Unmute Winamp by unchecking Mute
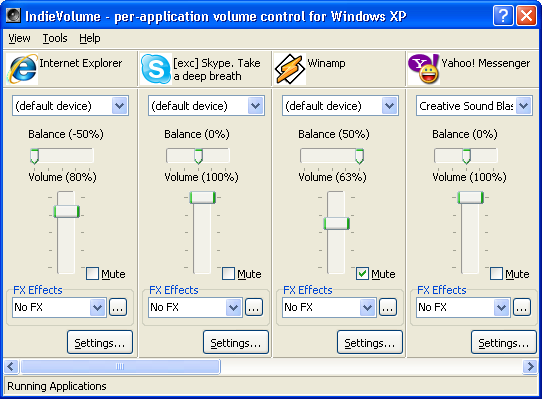542x399 pixels. (362, 273)
